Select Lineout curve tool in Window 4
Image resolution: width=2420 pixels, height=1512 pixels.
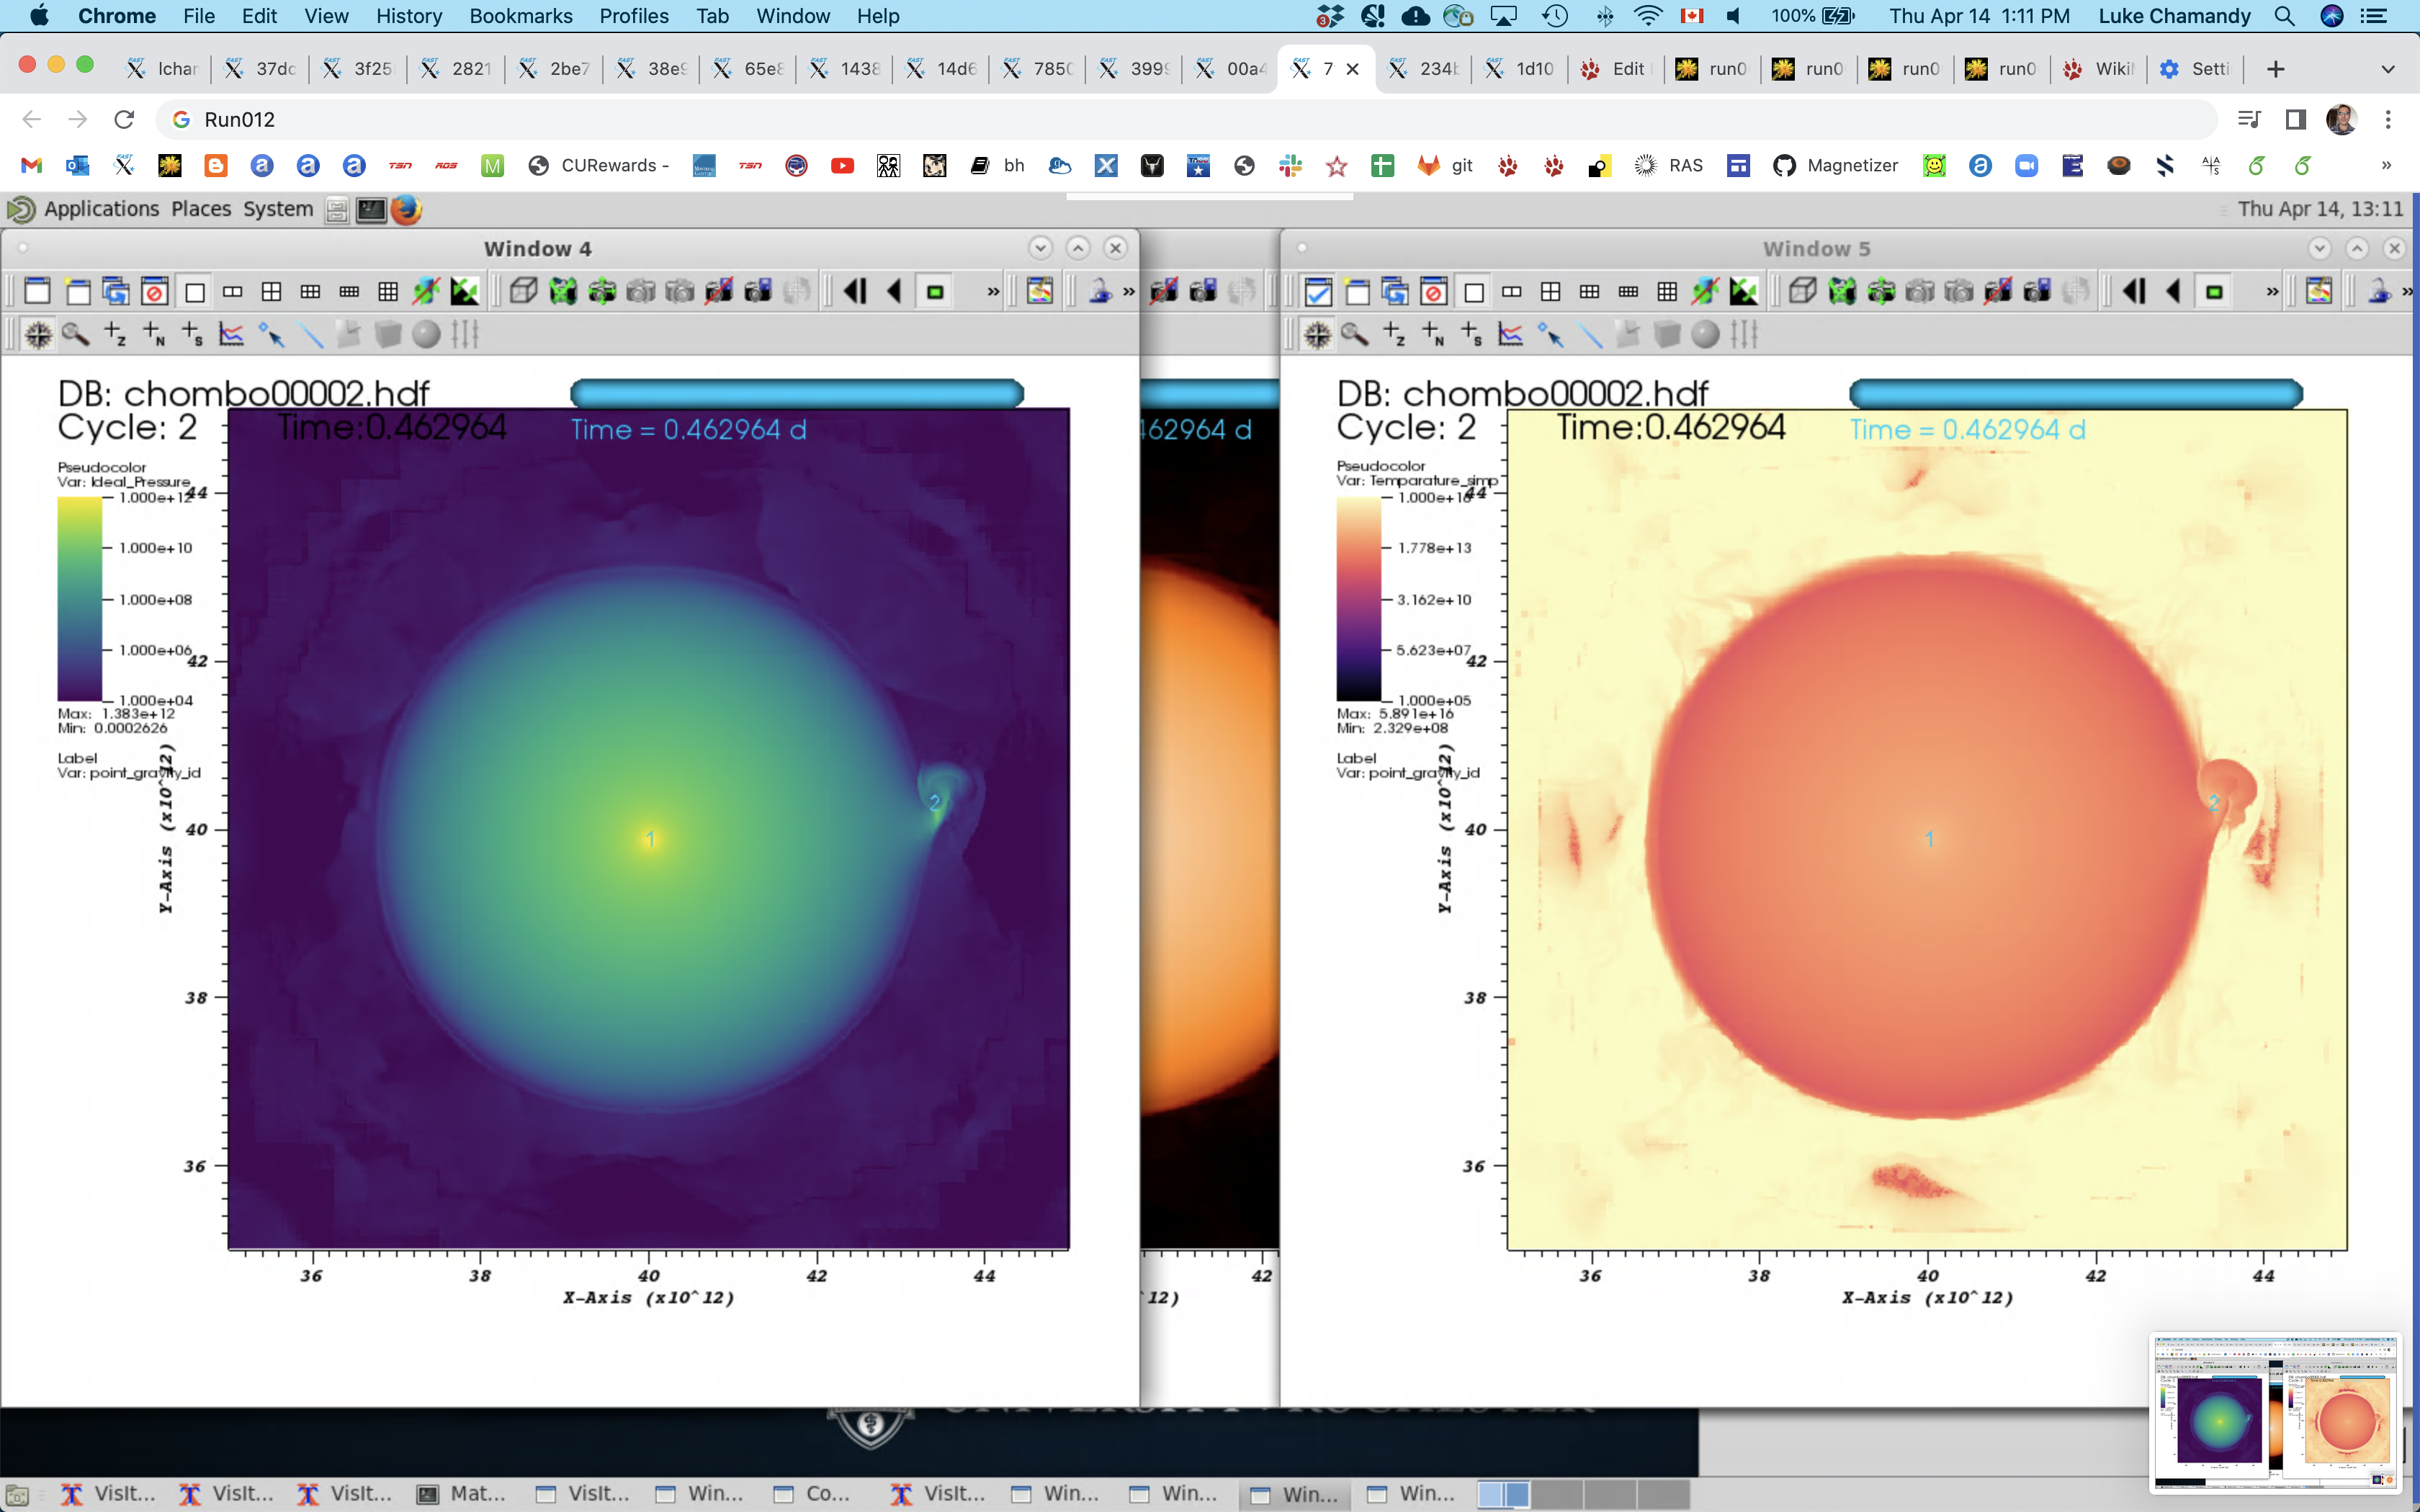click(232, 334)
